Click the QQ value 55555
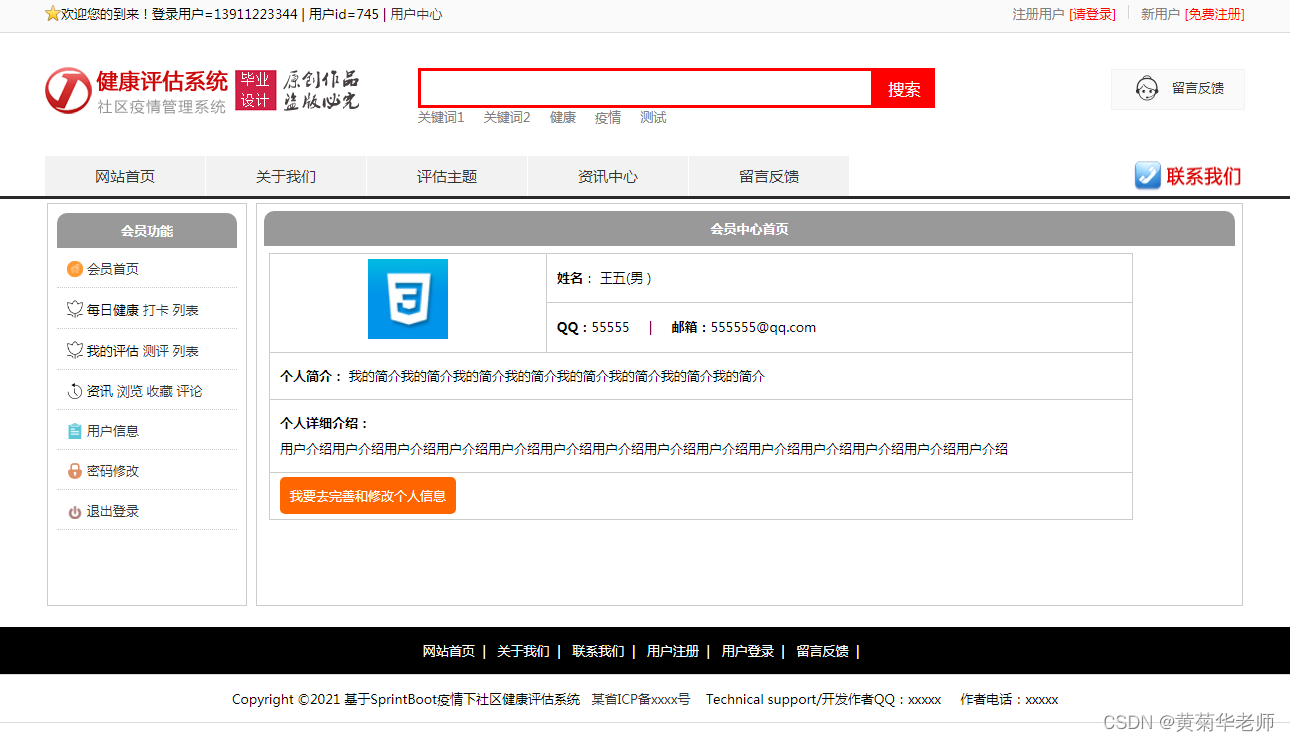The image size is (1290, 742). click(x=611, y=327)
